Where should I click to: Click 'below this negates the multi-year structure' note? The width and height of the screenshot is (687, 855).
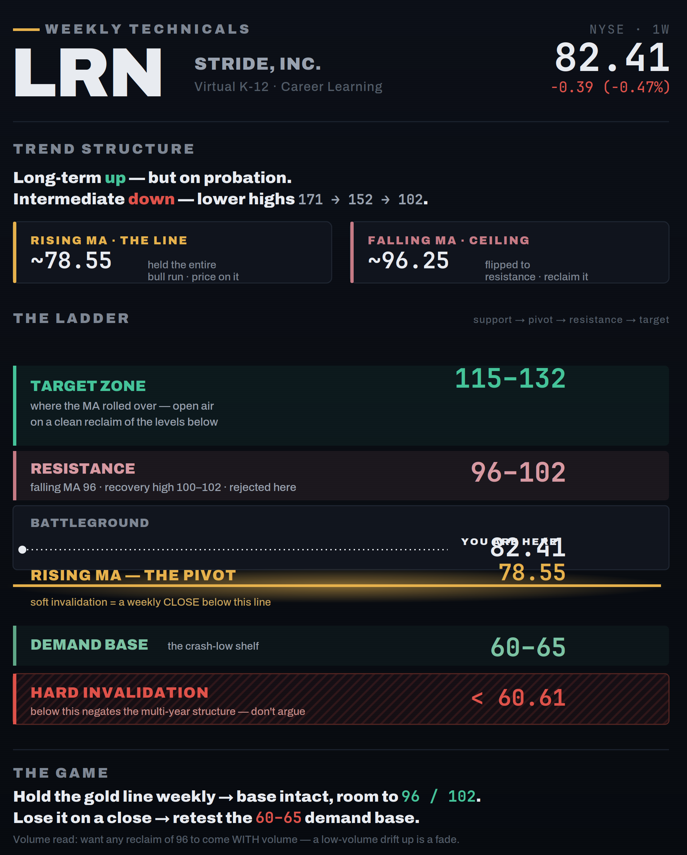(x=167, y=711)
